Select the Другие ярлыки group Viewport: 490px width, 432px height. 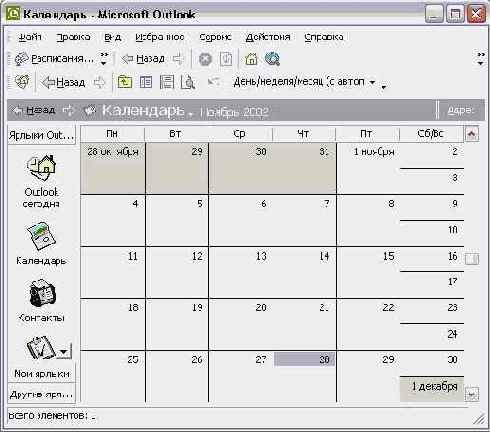(42, 394)
